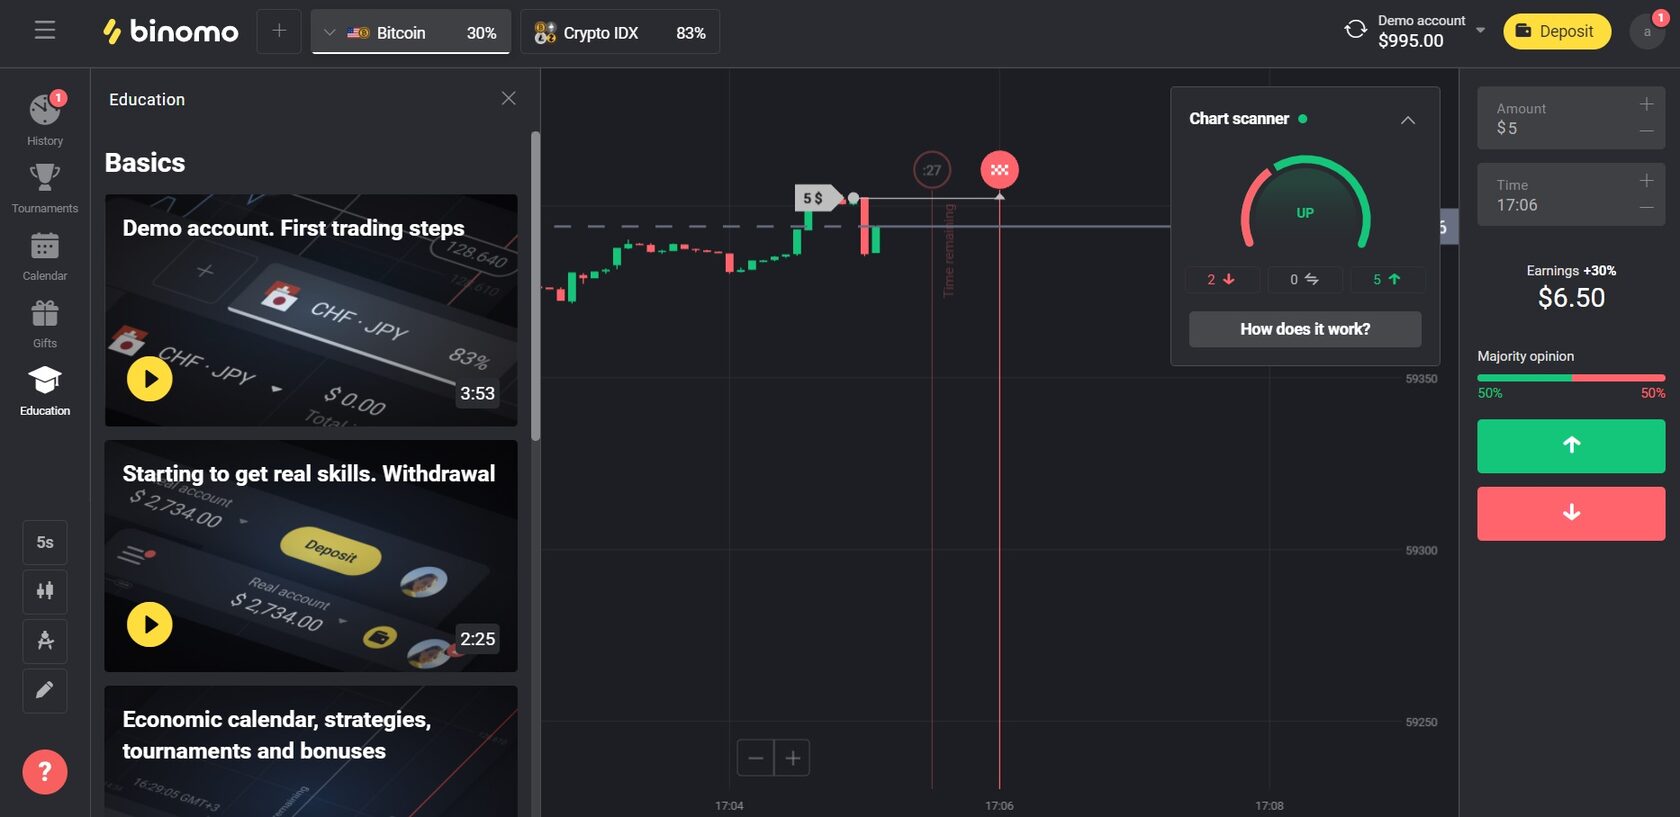Open the History panel
Viewport: 1680px width, 817px height.
coord(44,115)
